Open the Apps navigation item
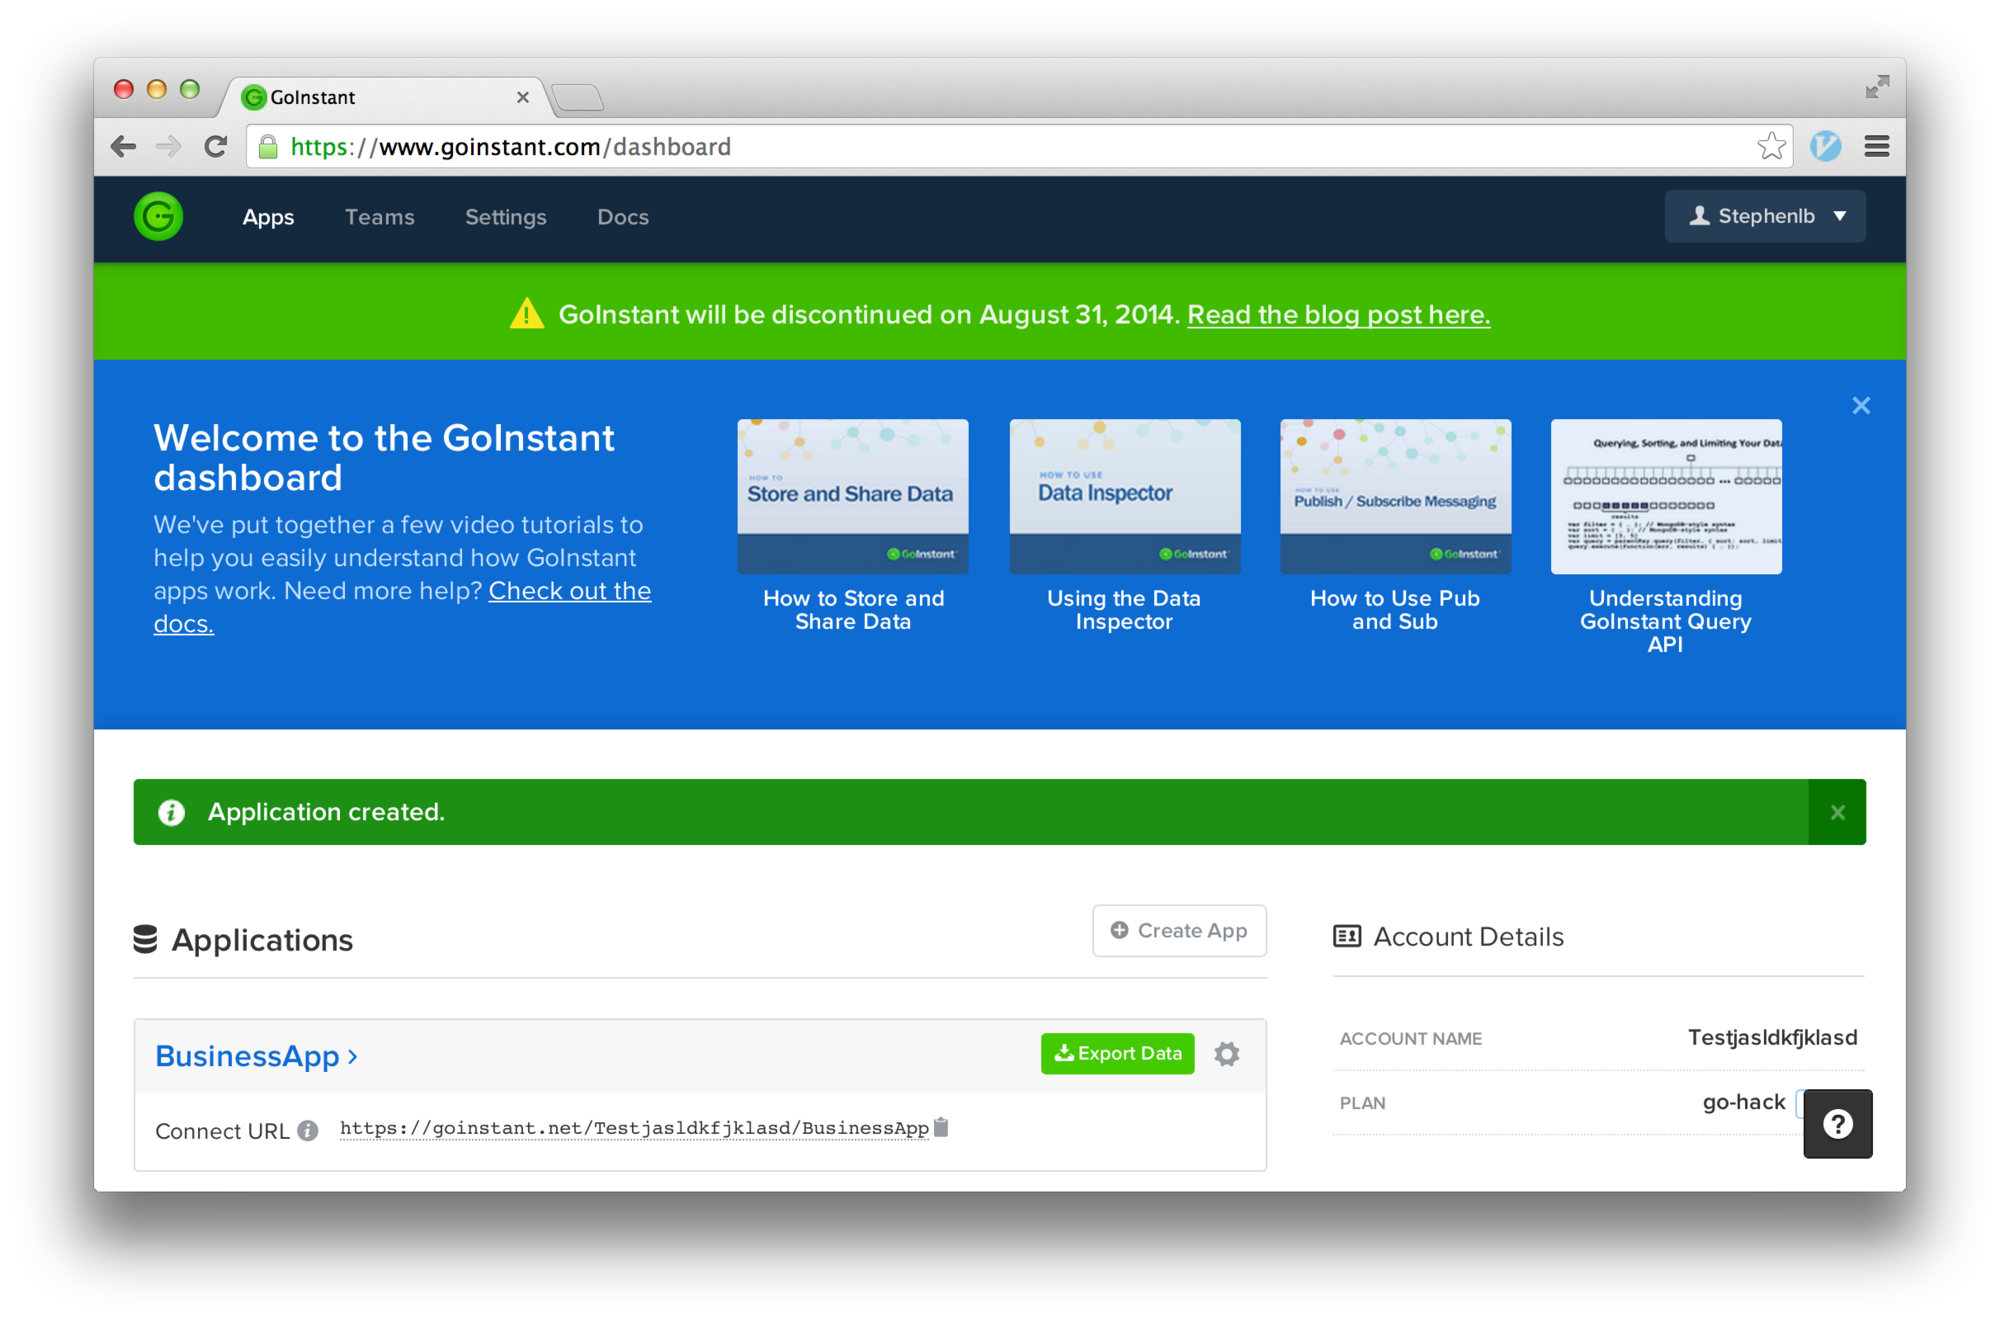The image size is (2000, 1322). click(x=268, y=217)
